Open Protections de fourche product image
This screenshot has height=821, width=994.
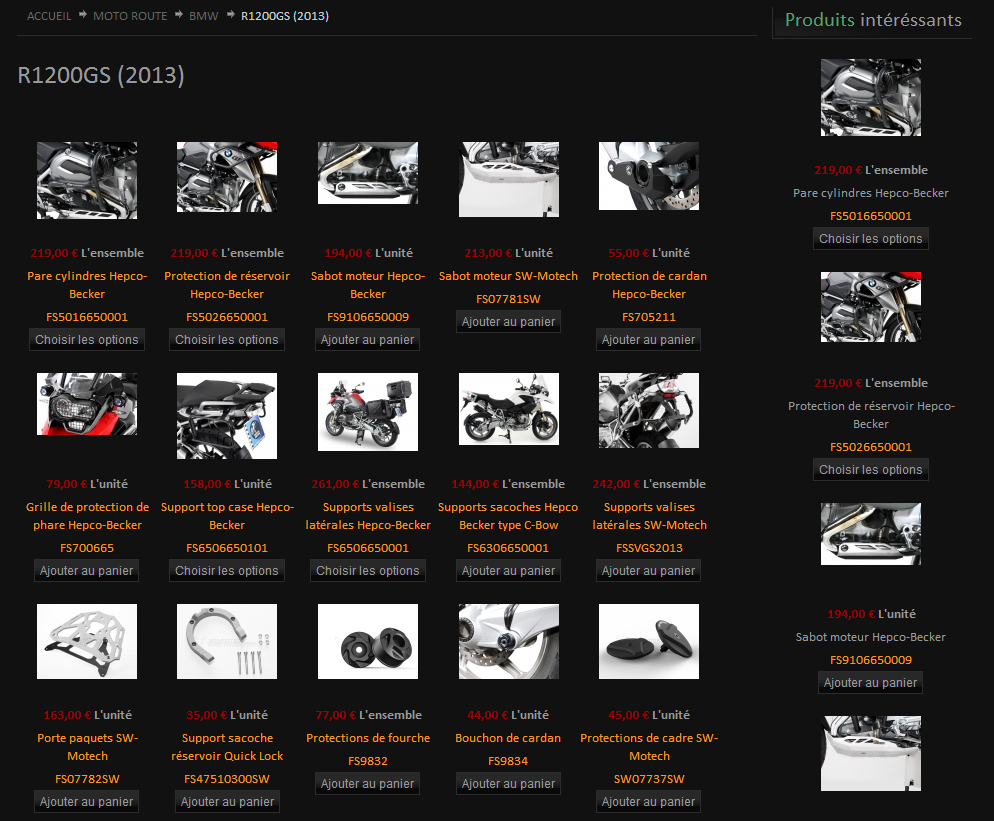click(x=368, y=641)
